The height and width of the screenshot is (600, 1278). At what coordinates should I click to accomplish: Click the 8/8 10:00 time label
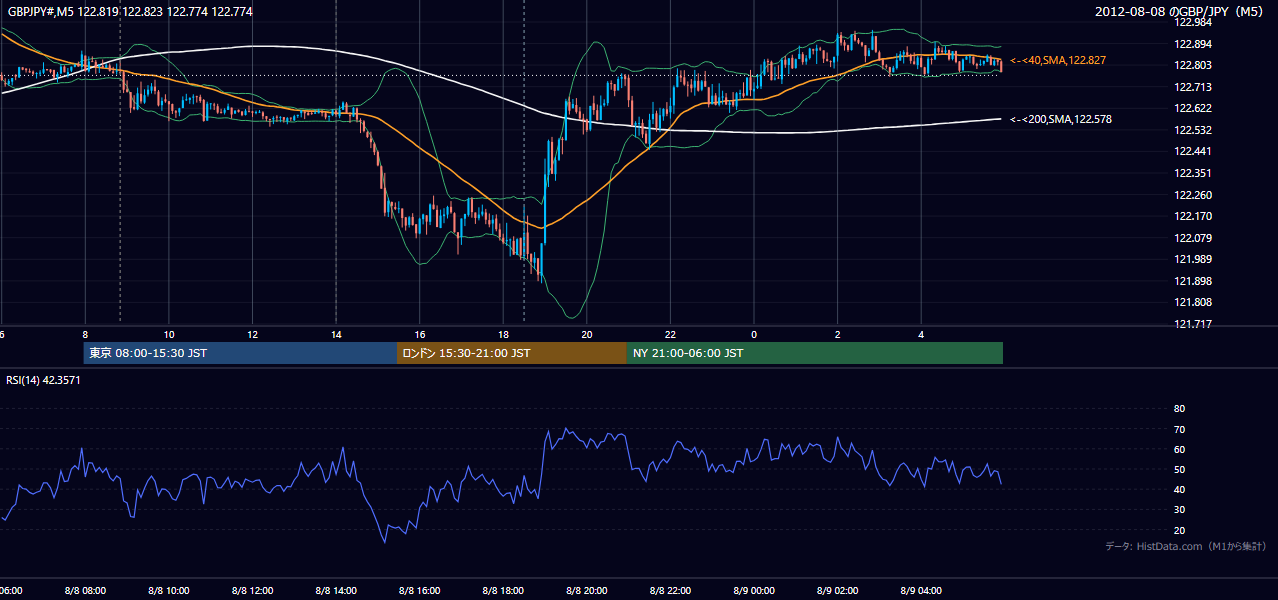point(169,590)
